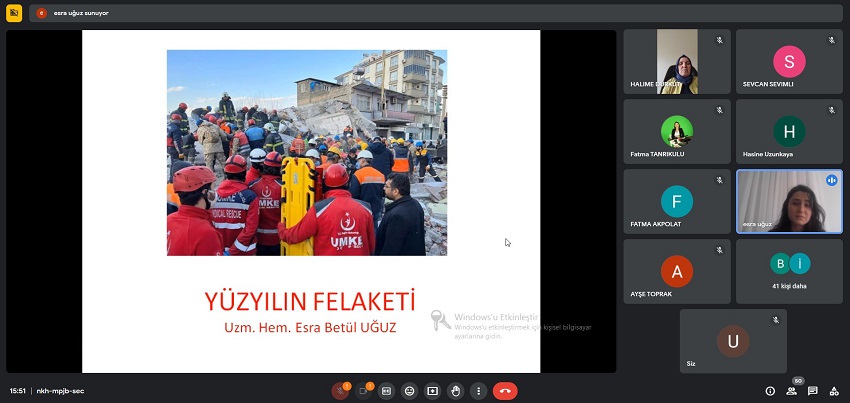Screen dimensions: 850x403
Task: Raise hand using the hand icon
Action: [x=456, y=391]
